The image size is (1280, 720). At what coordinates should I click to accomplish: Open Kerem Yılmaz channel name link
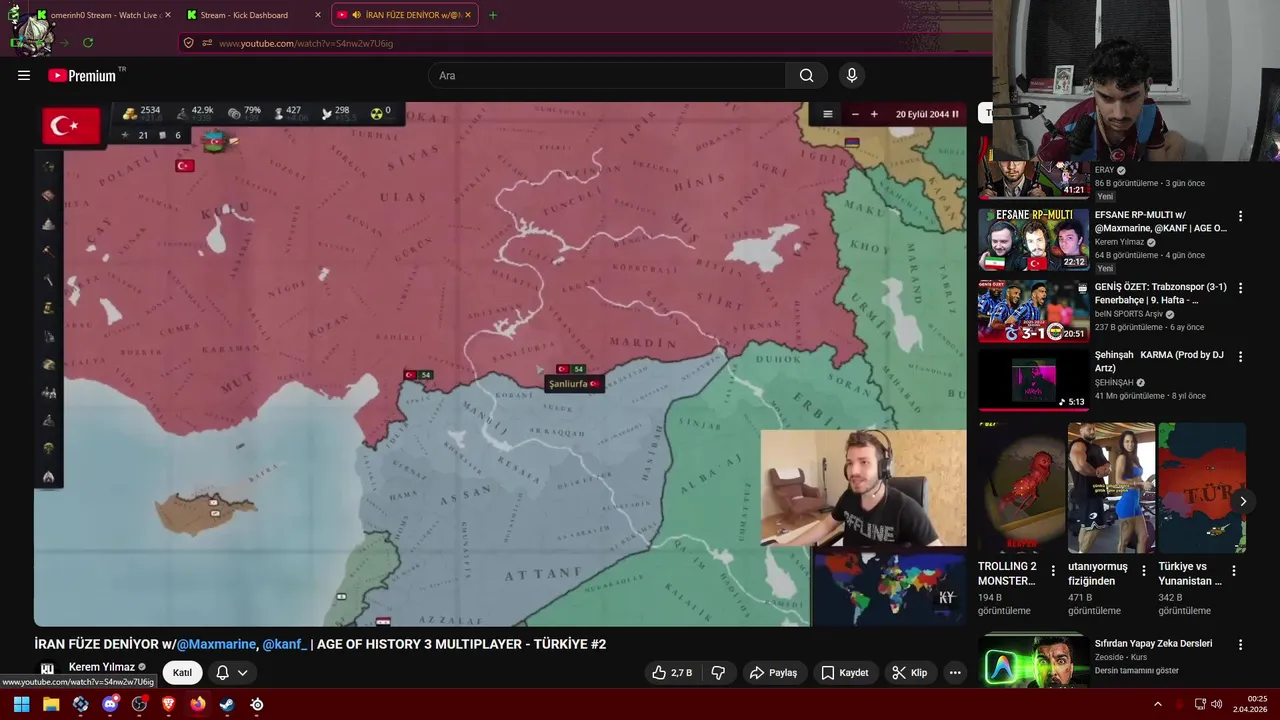tap(101, 667)
